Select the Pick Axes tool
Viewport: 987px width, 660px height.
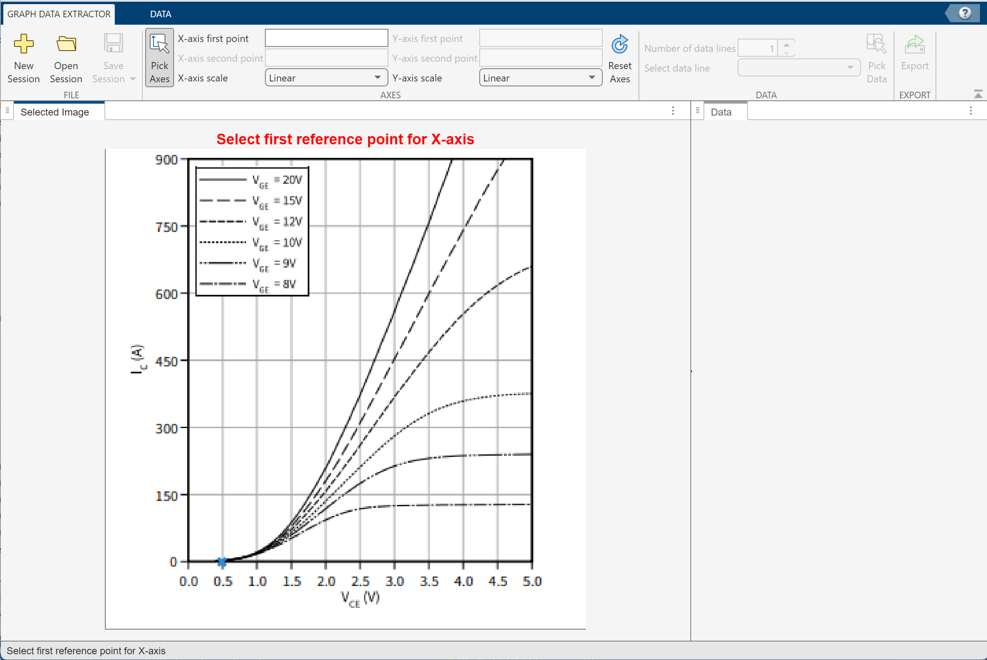coord(159,56)
